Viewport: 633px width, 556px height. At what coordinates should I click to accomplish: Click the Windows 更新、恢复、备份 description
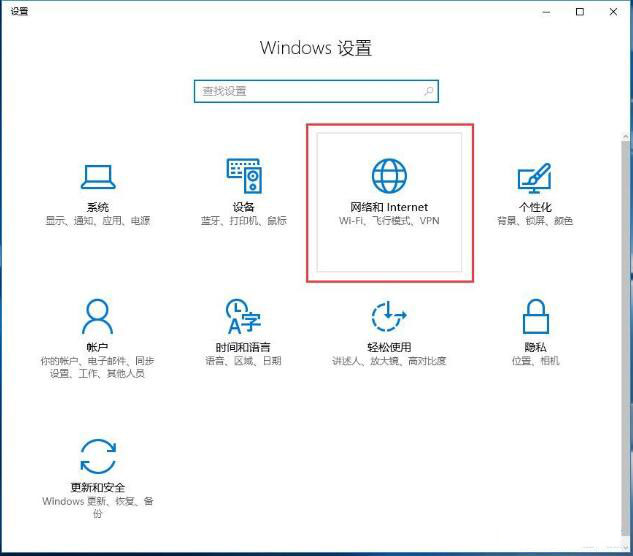point(98,507)
